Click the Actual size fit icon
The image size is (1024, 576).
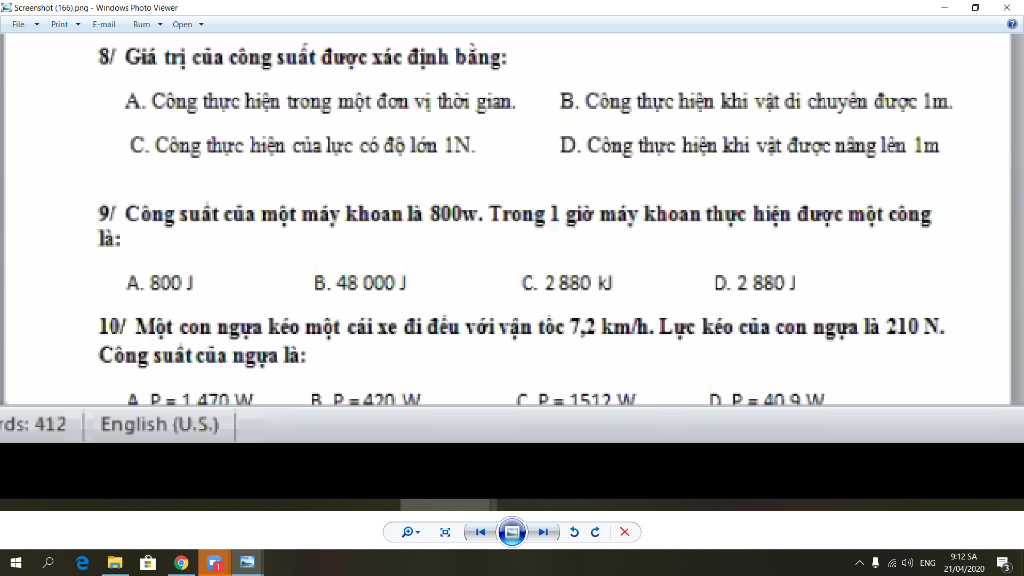point(445,532)
